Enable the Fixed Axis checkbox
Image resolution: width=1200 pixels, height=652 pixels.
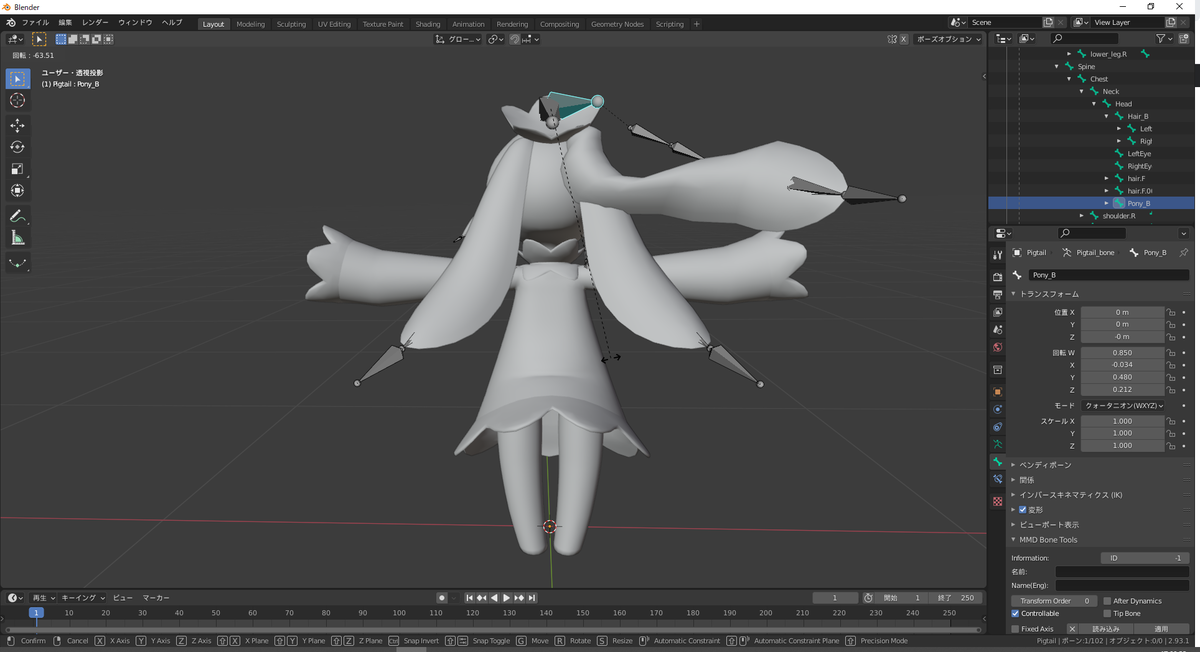[1016, 629]
